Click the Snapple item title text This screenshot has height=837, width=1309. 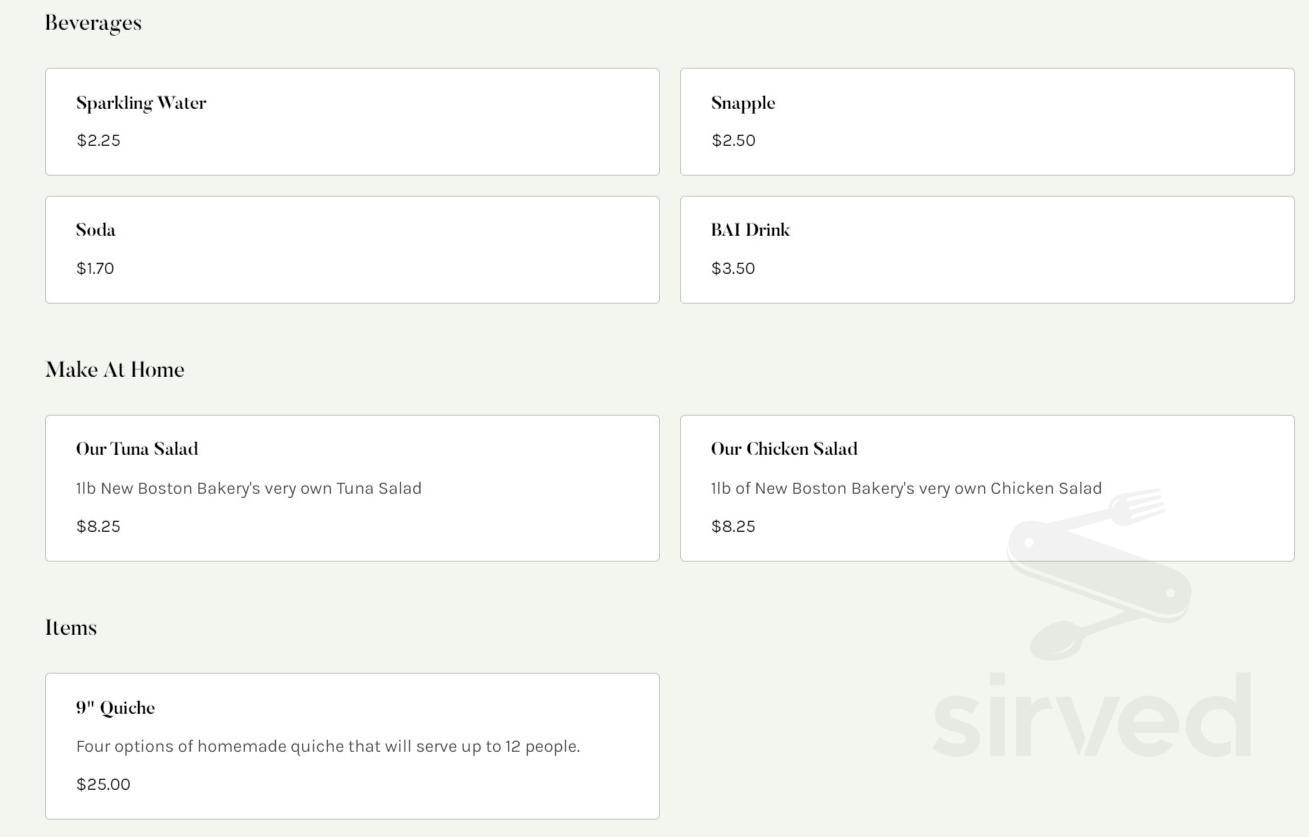[x=743, y=102]
